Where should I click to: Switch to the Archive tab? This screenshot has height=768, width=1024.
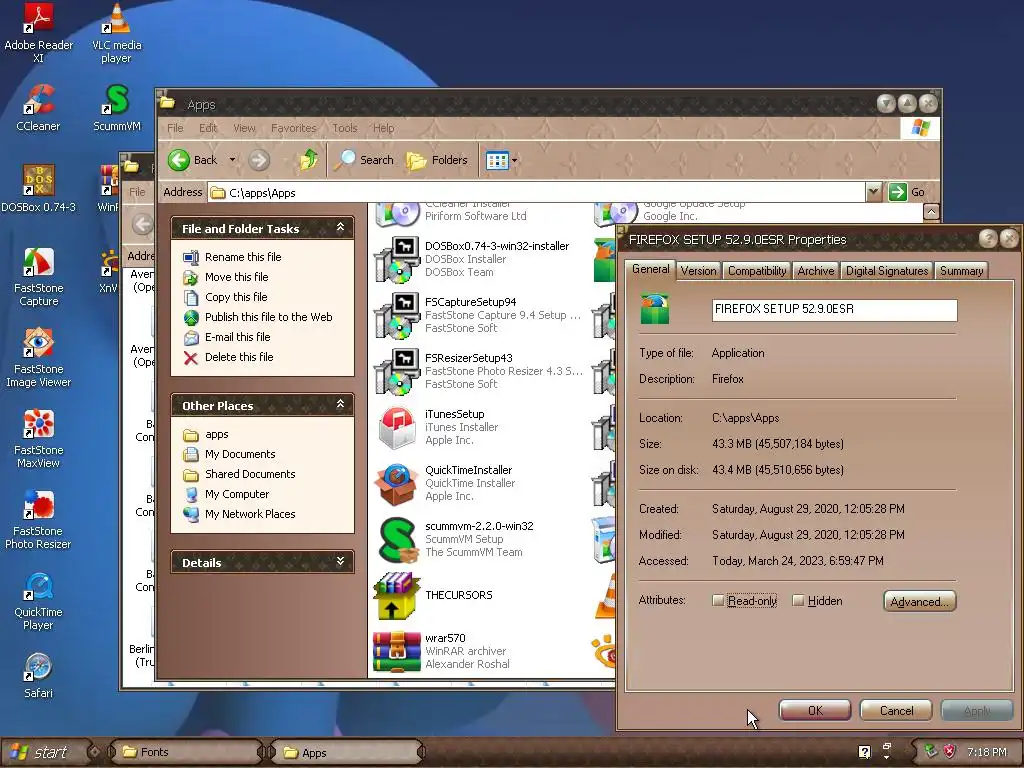816,271
